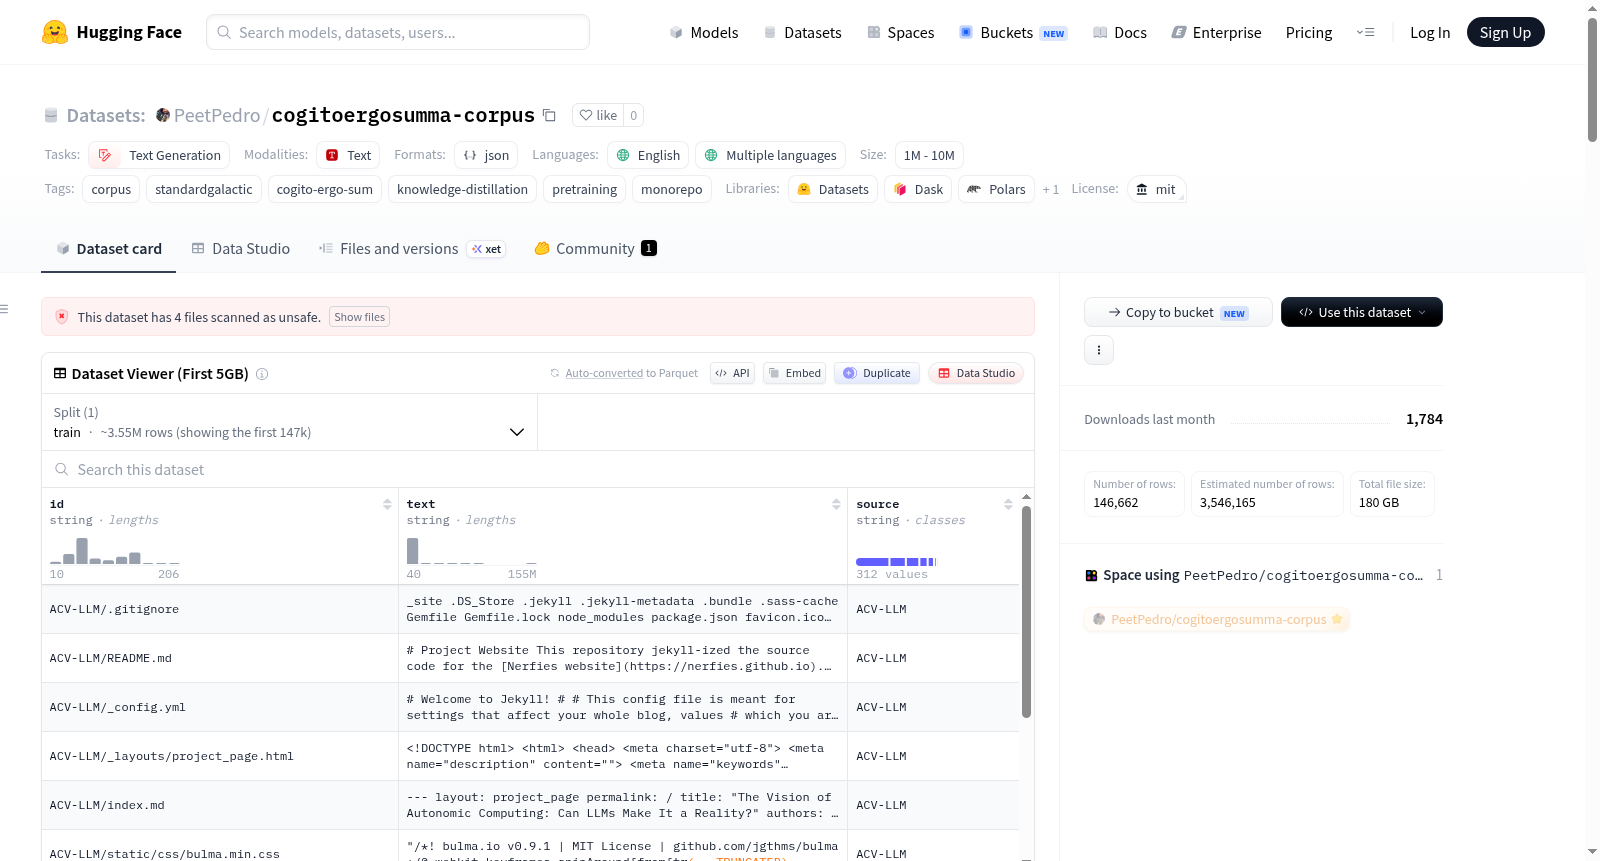Screen dimensions: 1600x861
Task: Open the Models page
Action: pyautogui.click(x=704, y=32)
